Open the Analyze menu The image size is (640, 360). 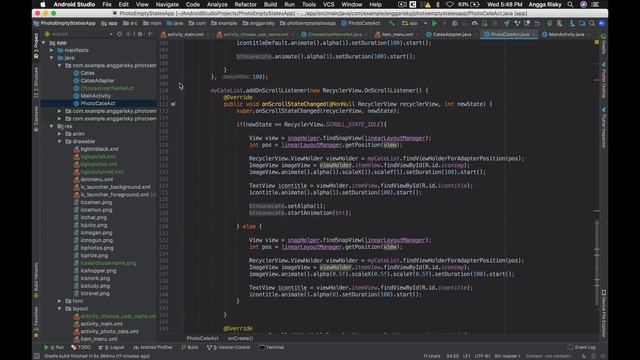217,4
